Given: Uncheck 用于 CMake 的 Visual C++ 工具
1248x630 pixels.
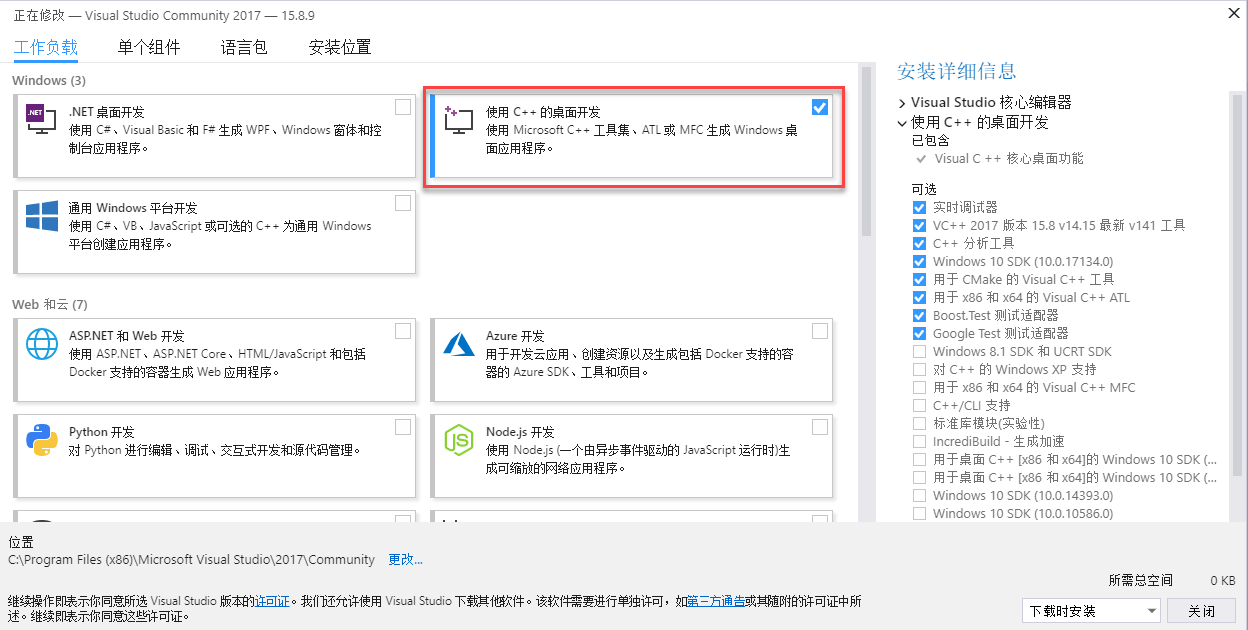Looking at the screenshot, I should [919, 279].
